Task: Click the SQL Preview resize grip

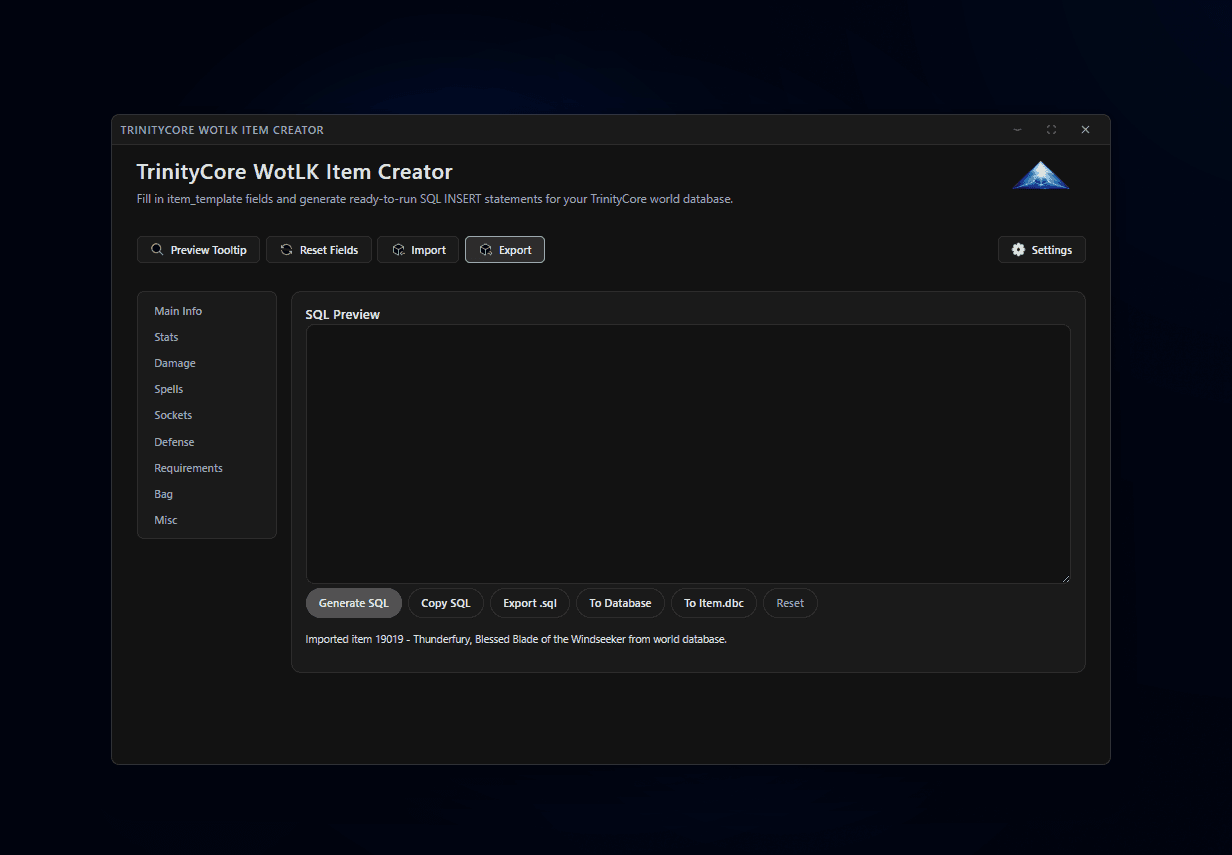Action: [x=1065, y=578]
